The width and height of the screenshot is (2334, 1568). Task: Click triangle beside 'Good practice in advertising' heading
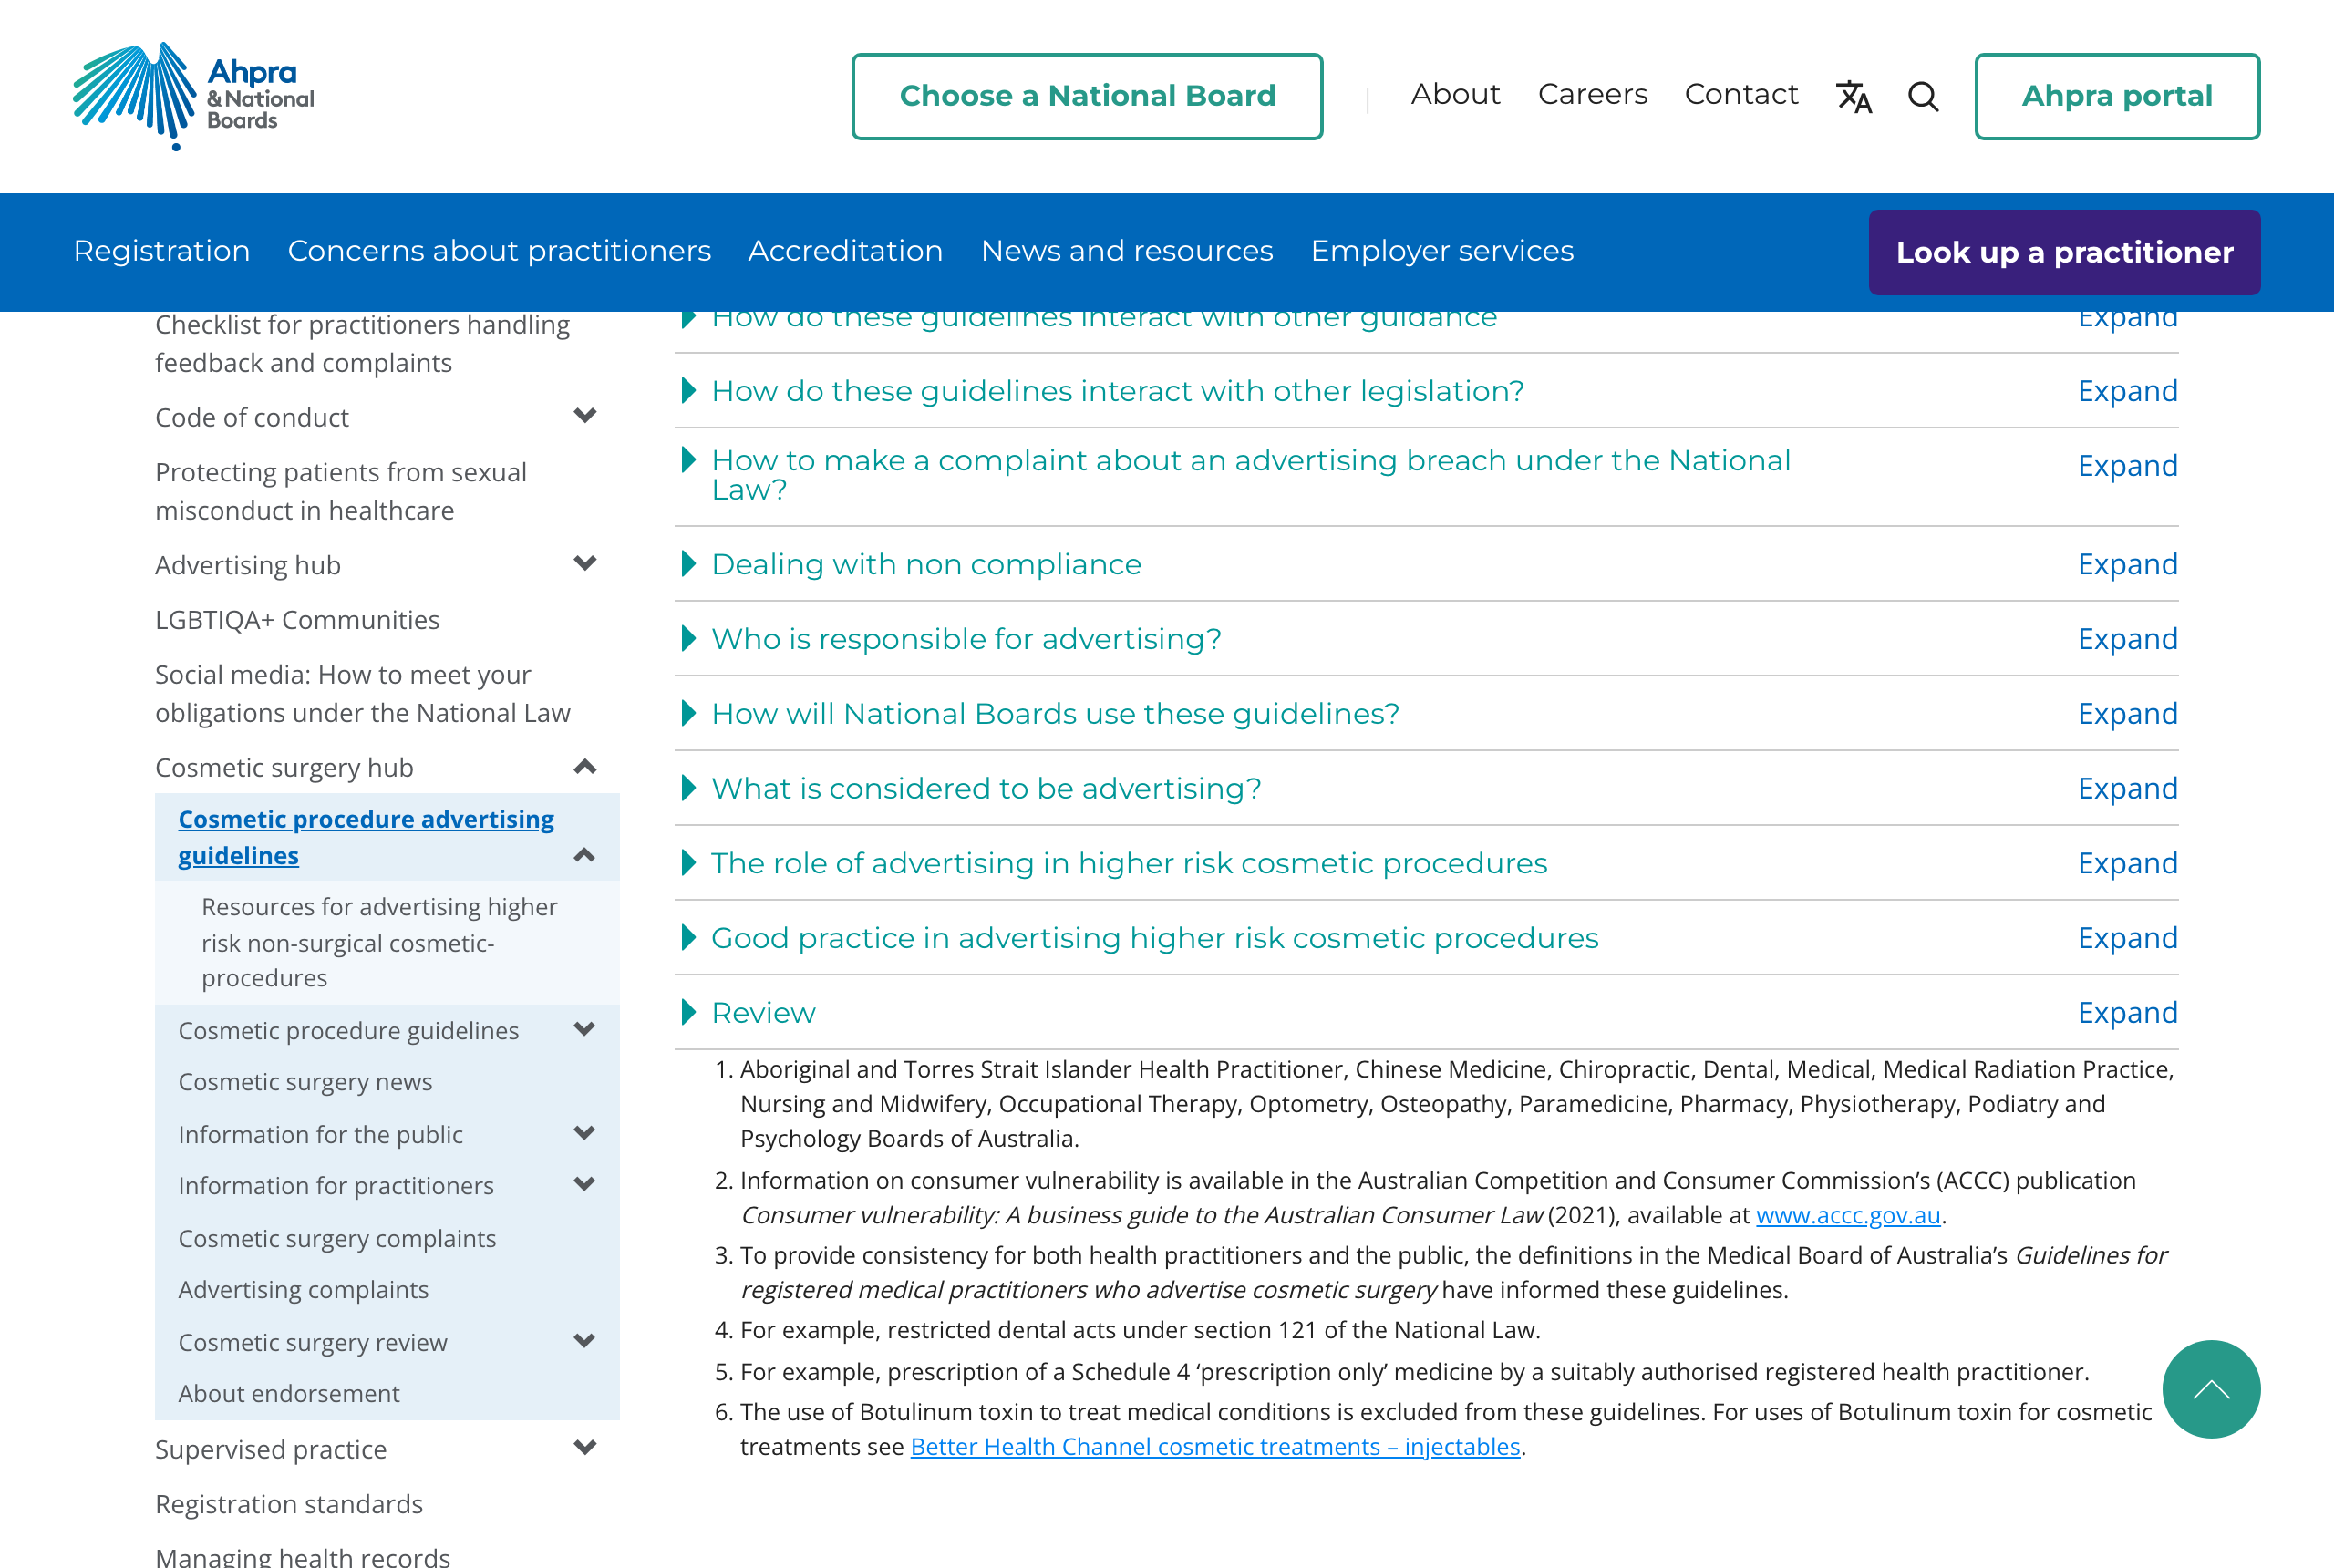[688, 938]
